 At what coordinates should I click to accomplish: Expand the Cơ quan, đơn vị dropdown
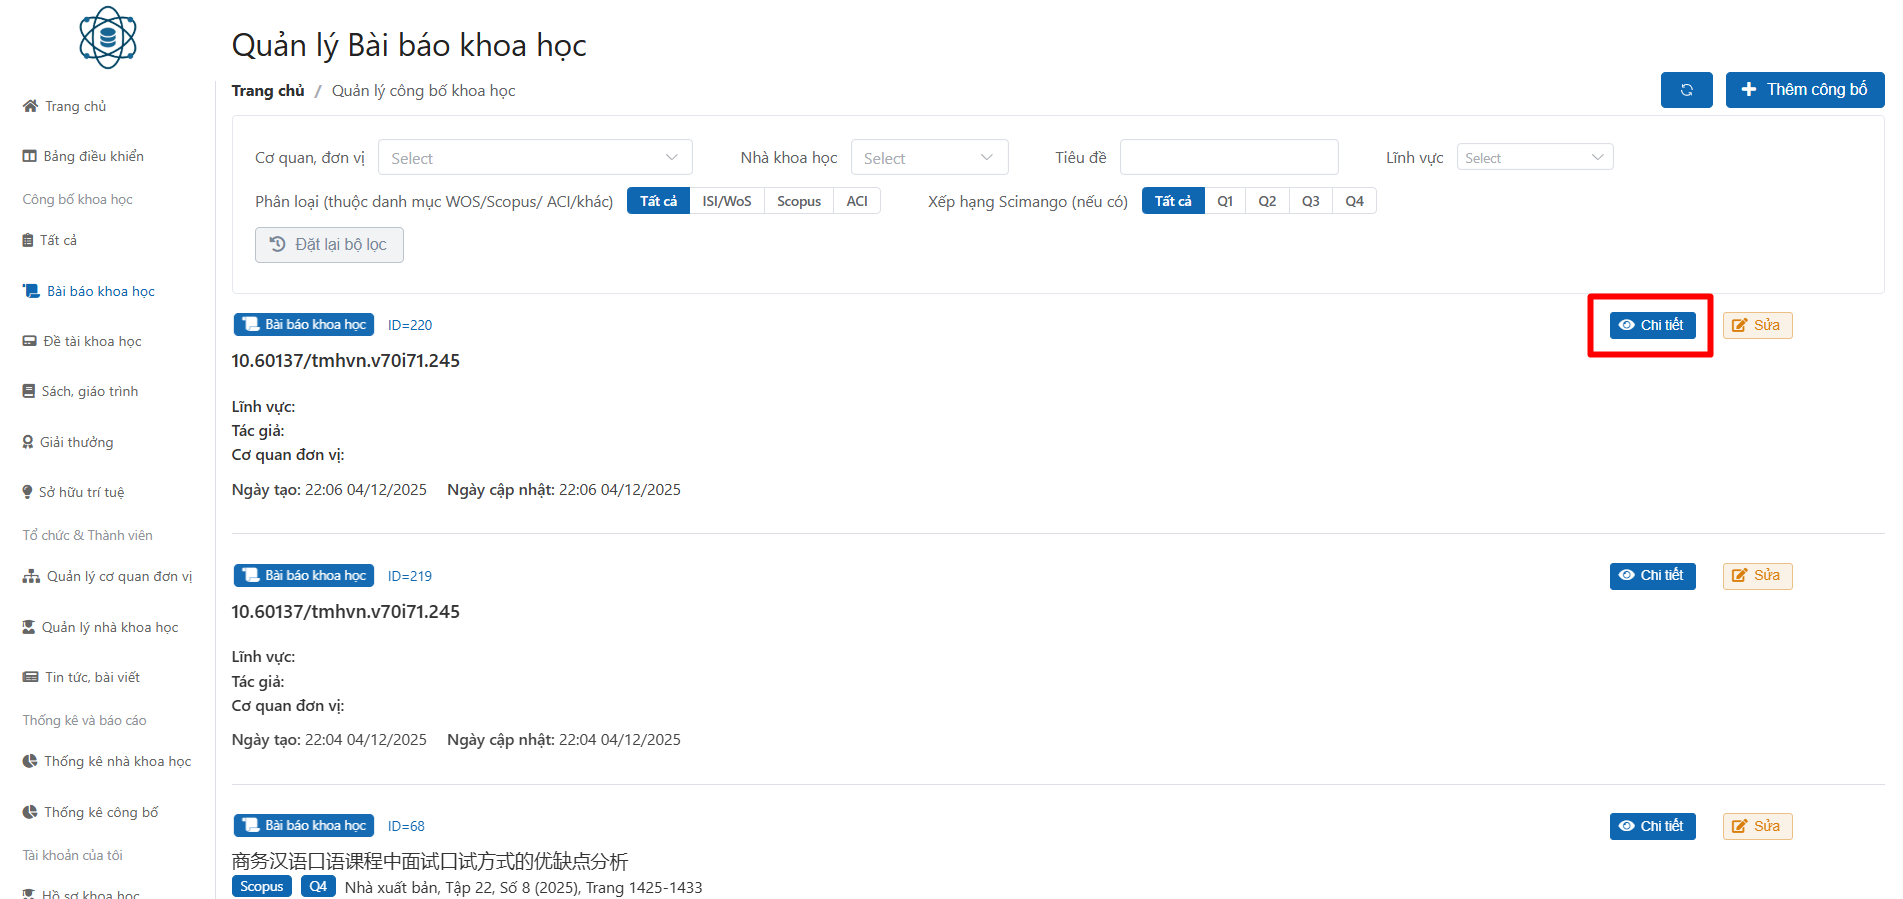click(535, 158)
